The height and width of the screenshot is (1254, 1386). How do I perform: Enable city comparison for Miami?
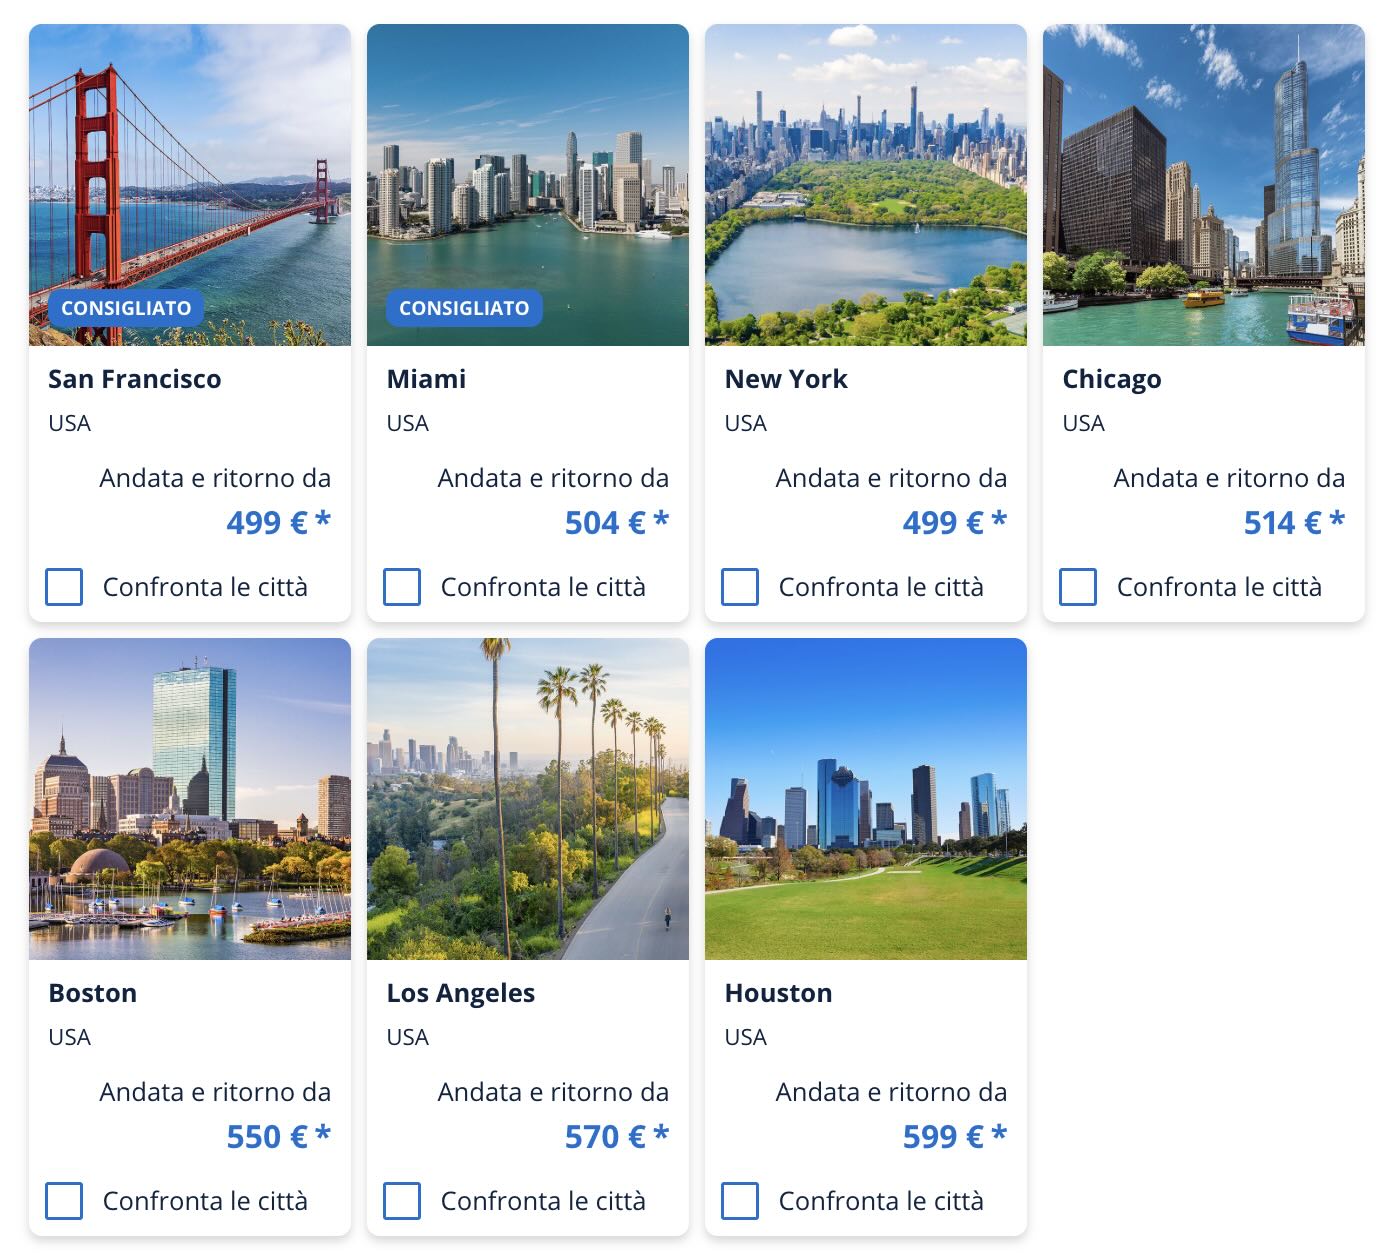(x=401, y=588)
